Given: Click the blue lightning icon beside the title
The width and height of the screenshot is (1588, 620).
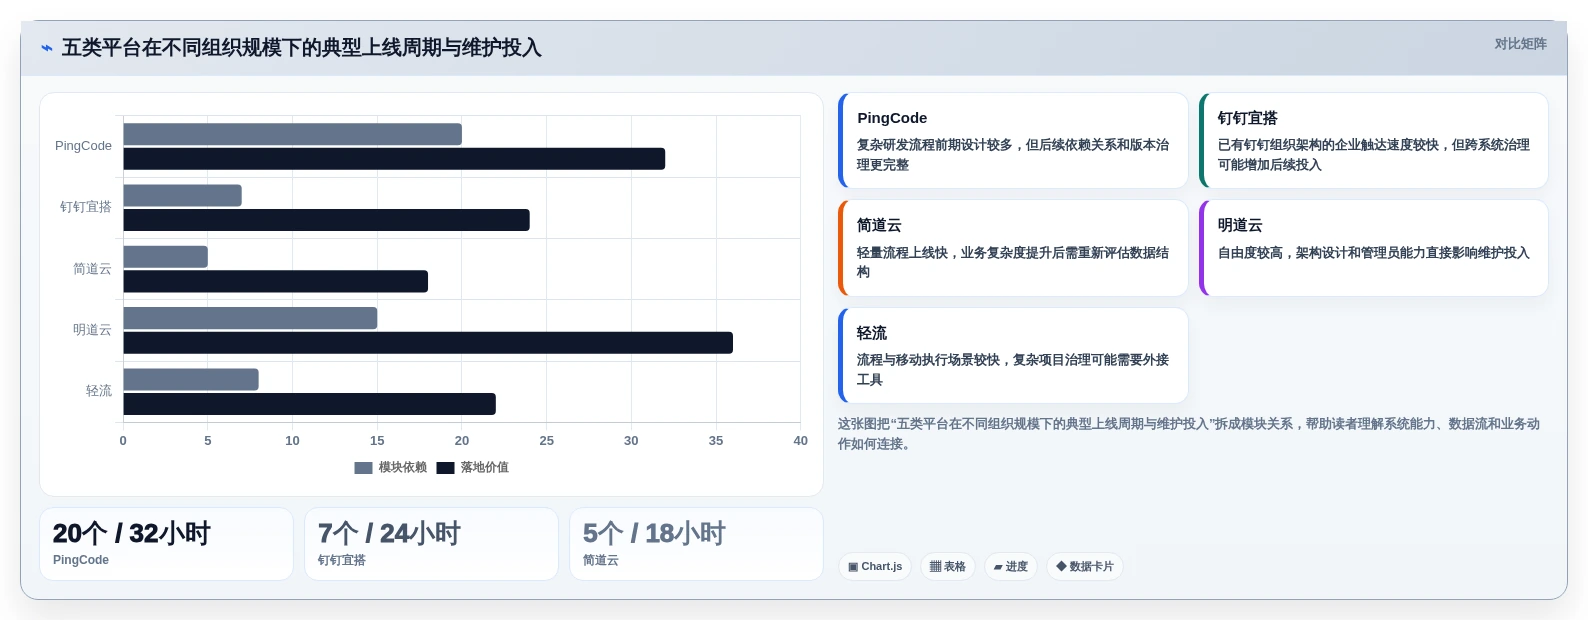Looking at the screenshot, I should [46, 48].
